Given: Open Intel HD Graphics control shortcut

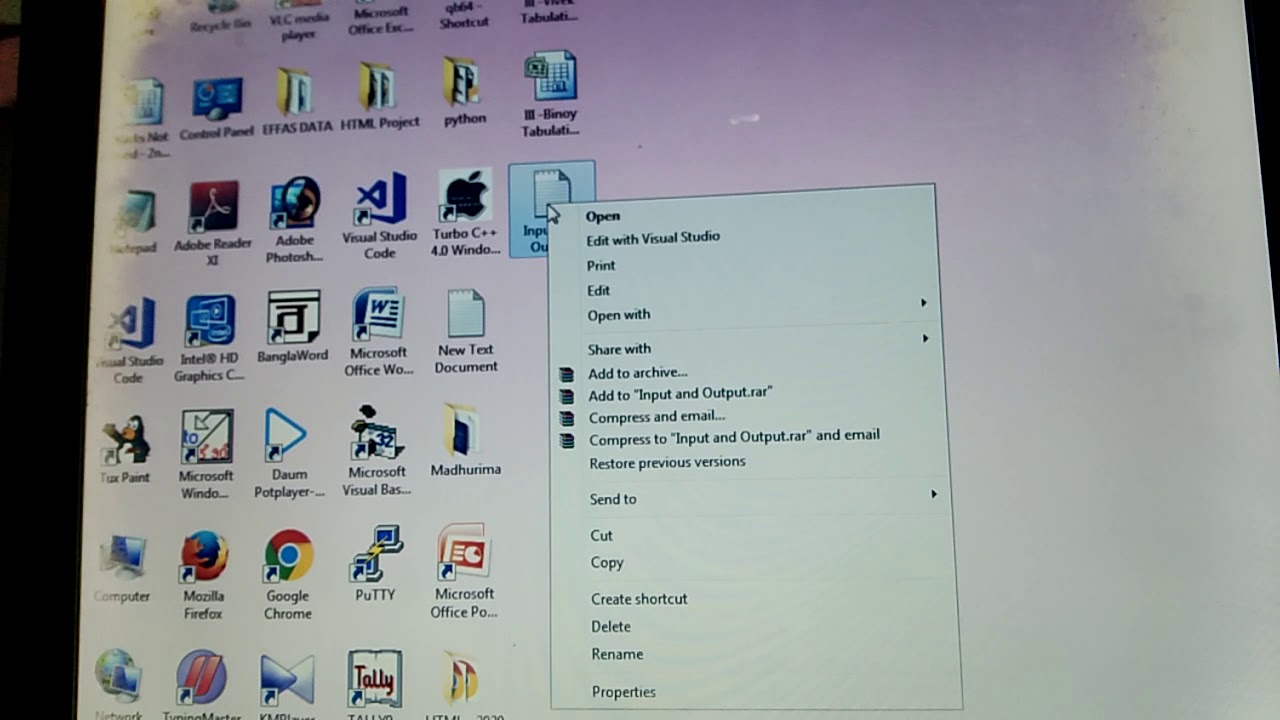Looking at the screenshot, I should (x=209, y=339).
